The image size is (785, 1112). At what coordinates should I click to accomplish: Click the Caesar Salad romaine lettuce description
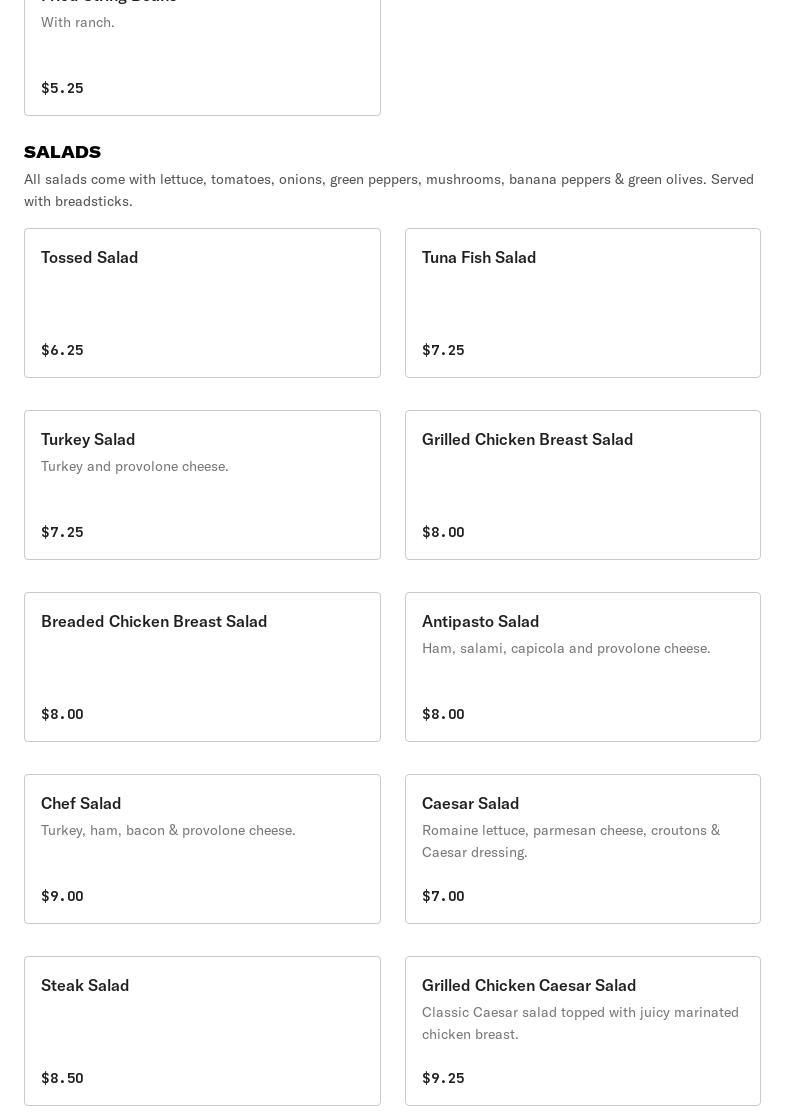571,841
